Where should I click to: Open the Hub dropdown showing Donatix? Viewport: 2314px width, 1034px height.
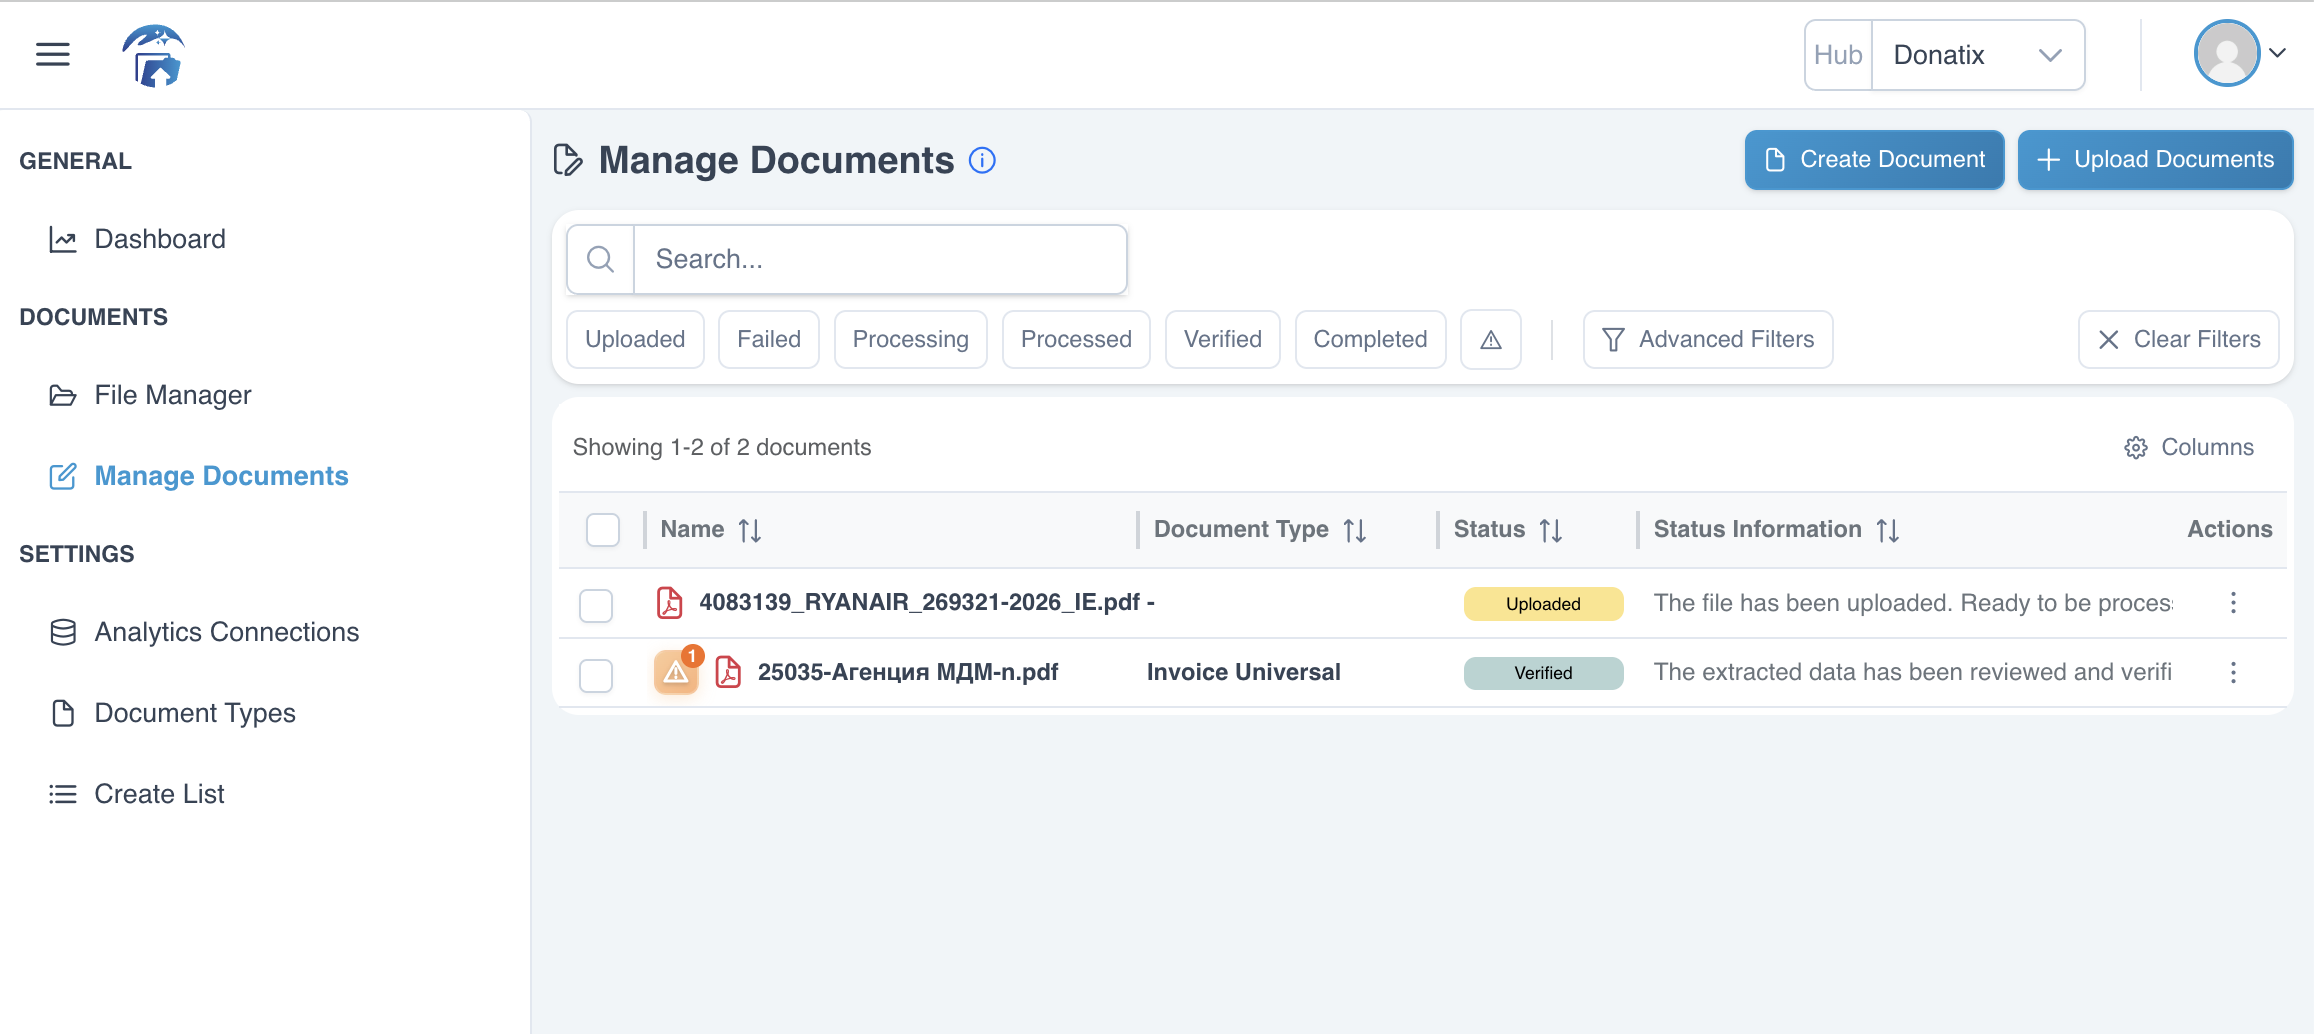(x=1977, y=55)
